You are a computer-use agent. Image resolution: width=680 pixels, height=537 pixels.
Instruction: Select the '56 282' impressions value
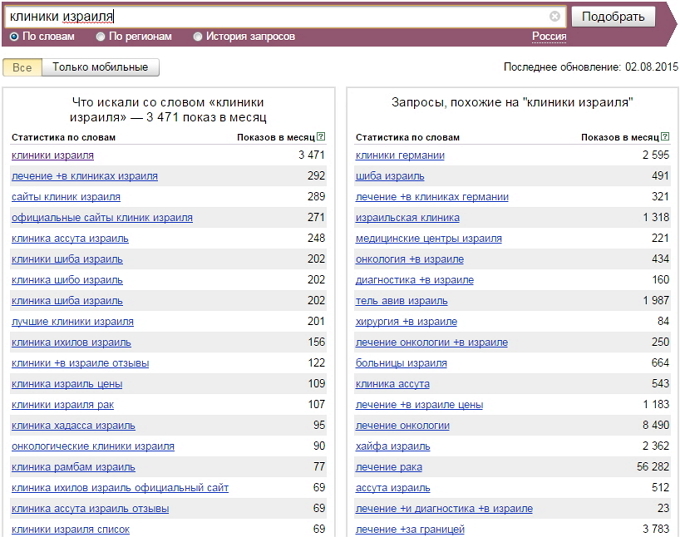click(x=653, y=467)
